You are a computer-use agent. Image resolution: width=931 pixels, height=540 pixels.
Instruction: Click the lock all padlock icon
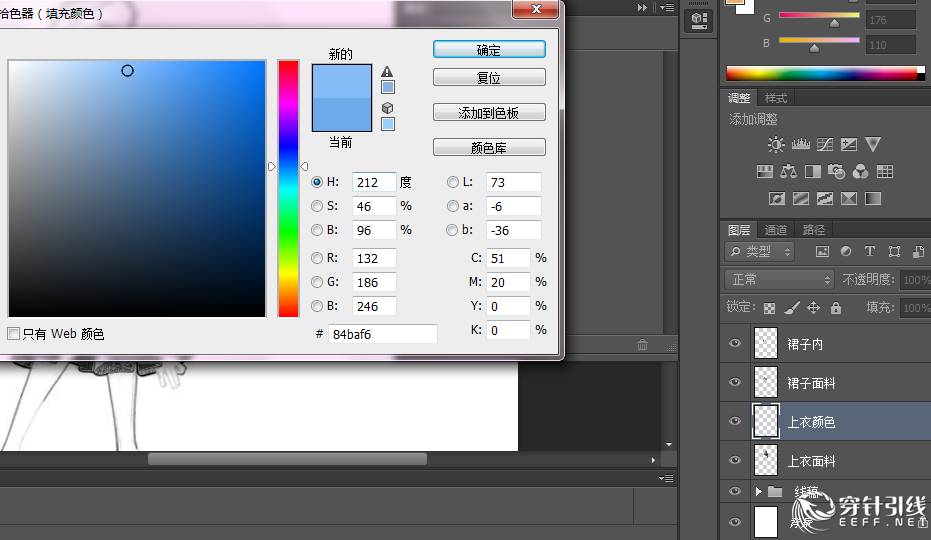click(x=836, y=308)
